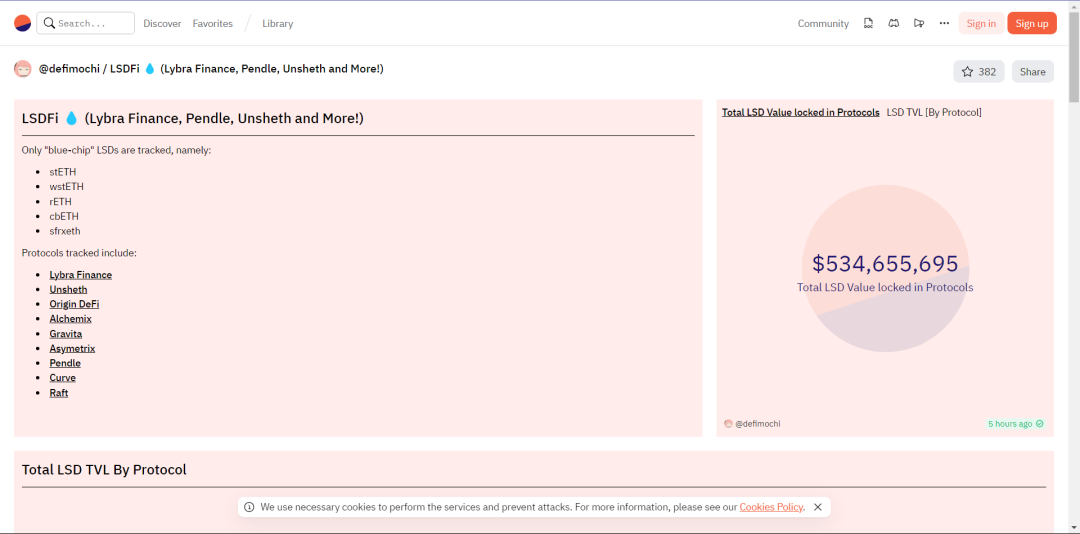This screenshot has height=534, width=1080.
Task: Open the Unsheth link
Action: (x=68, y=289)
